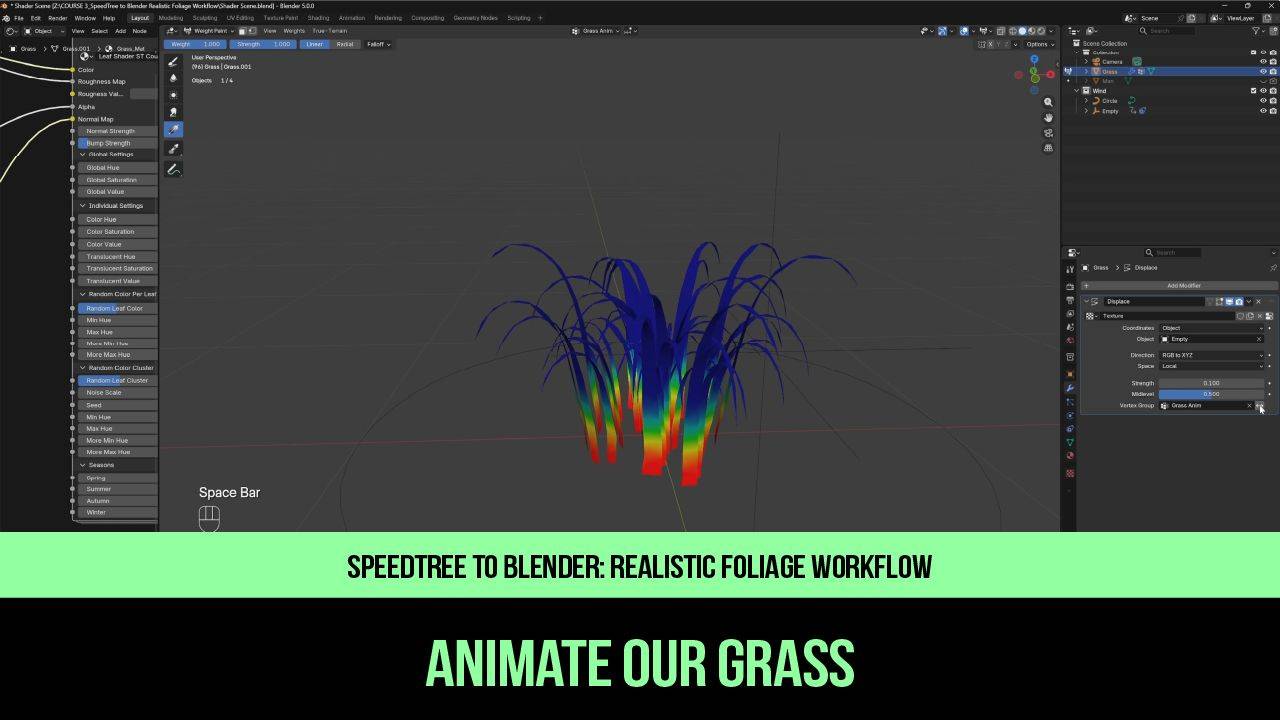This screenshot has width=1280, height=720.
Task: Collapse the Wind collection in outliner
Action: (x=1077, y=91)
